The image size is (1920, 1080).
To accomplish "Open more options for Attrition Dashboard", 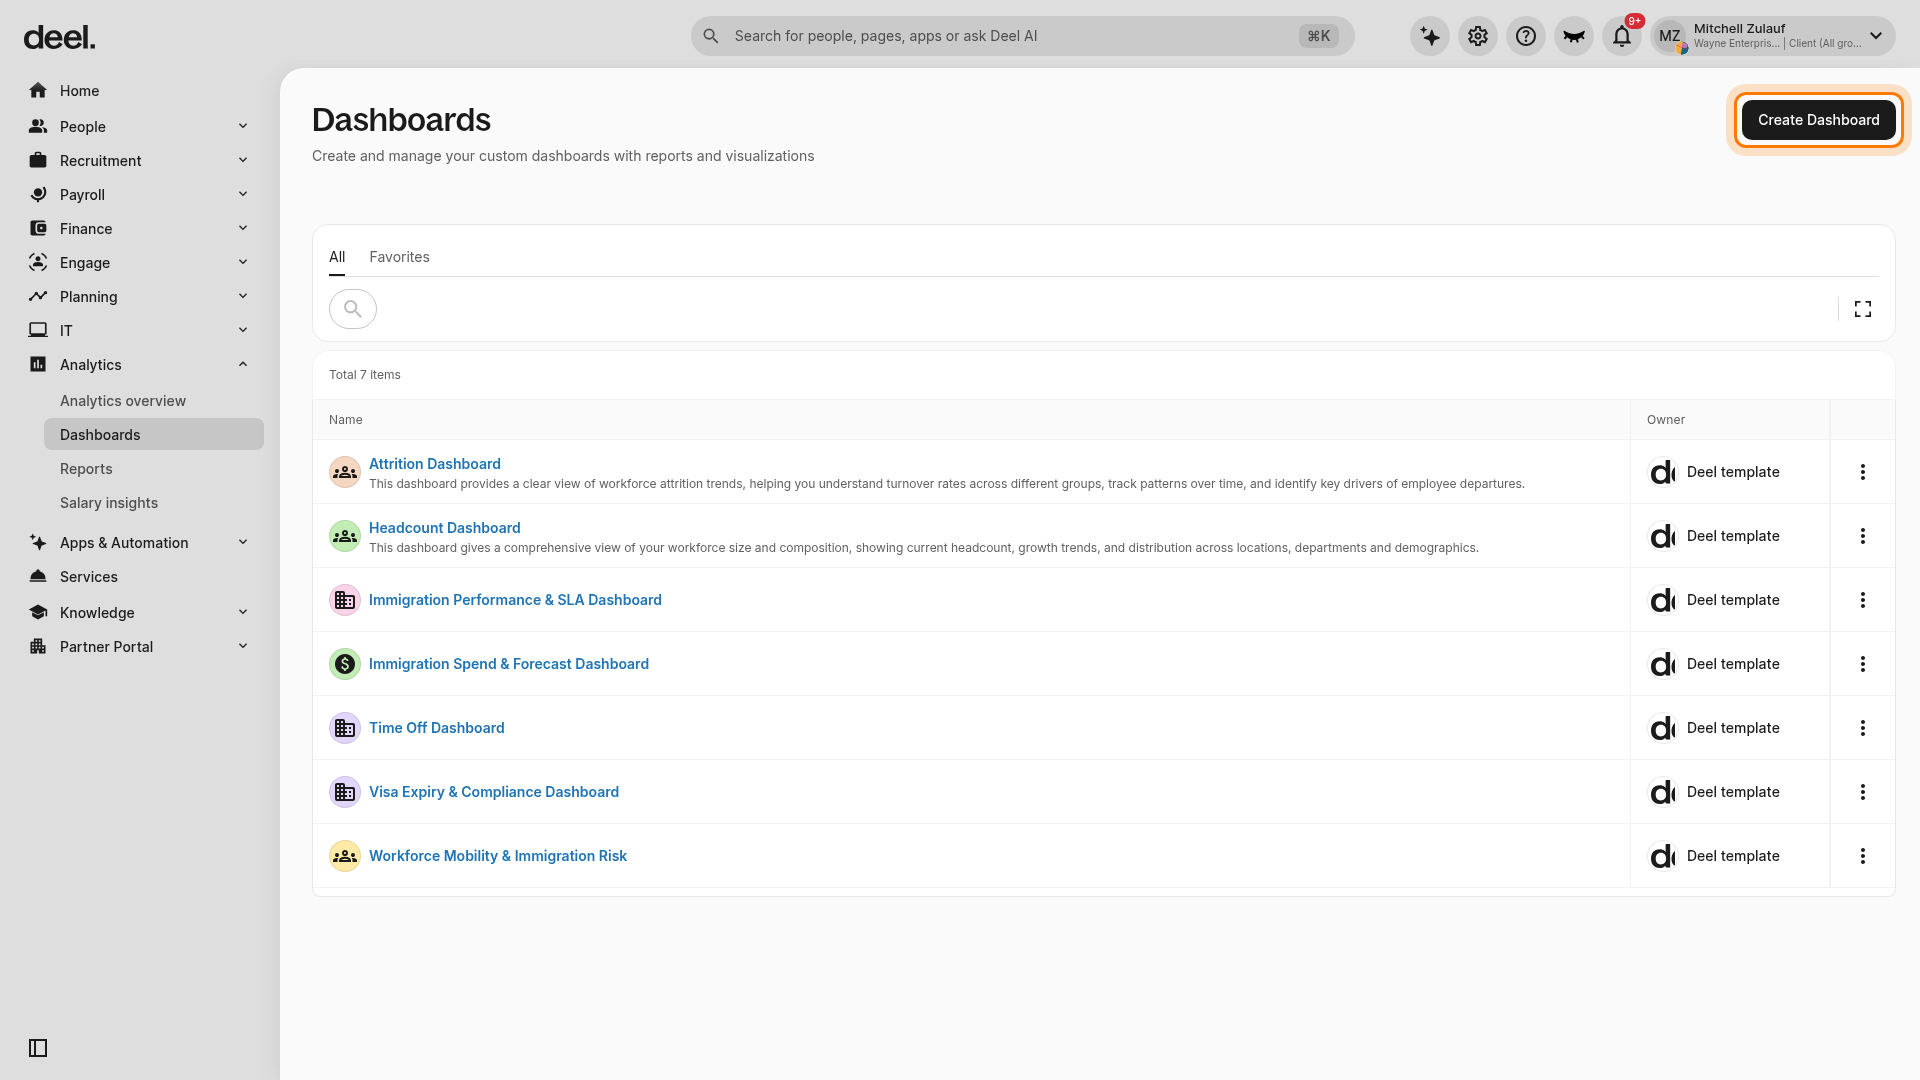I will click(1863, 472).
